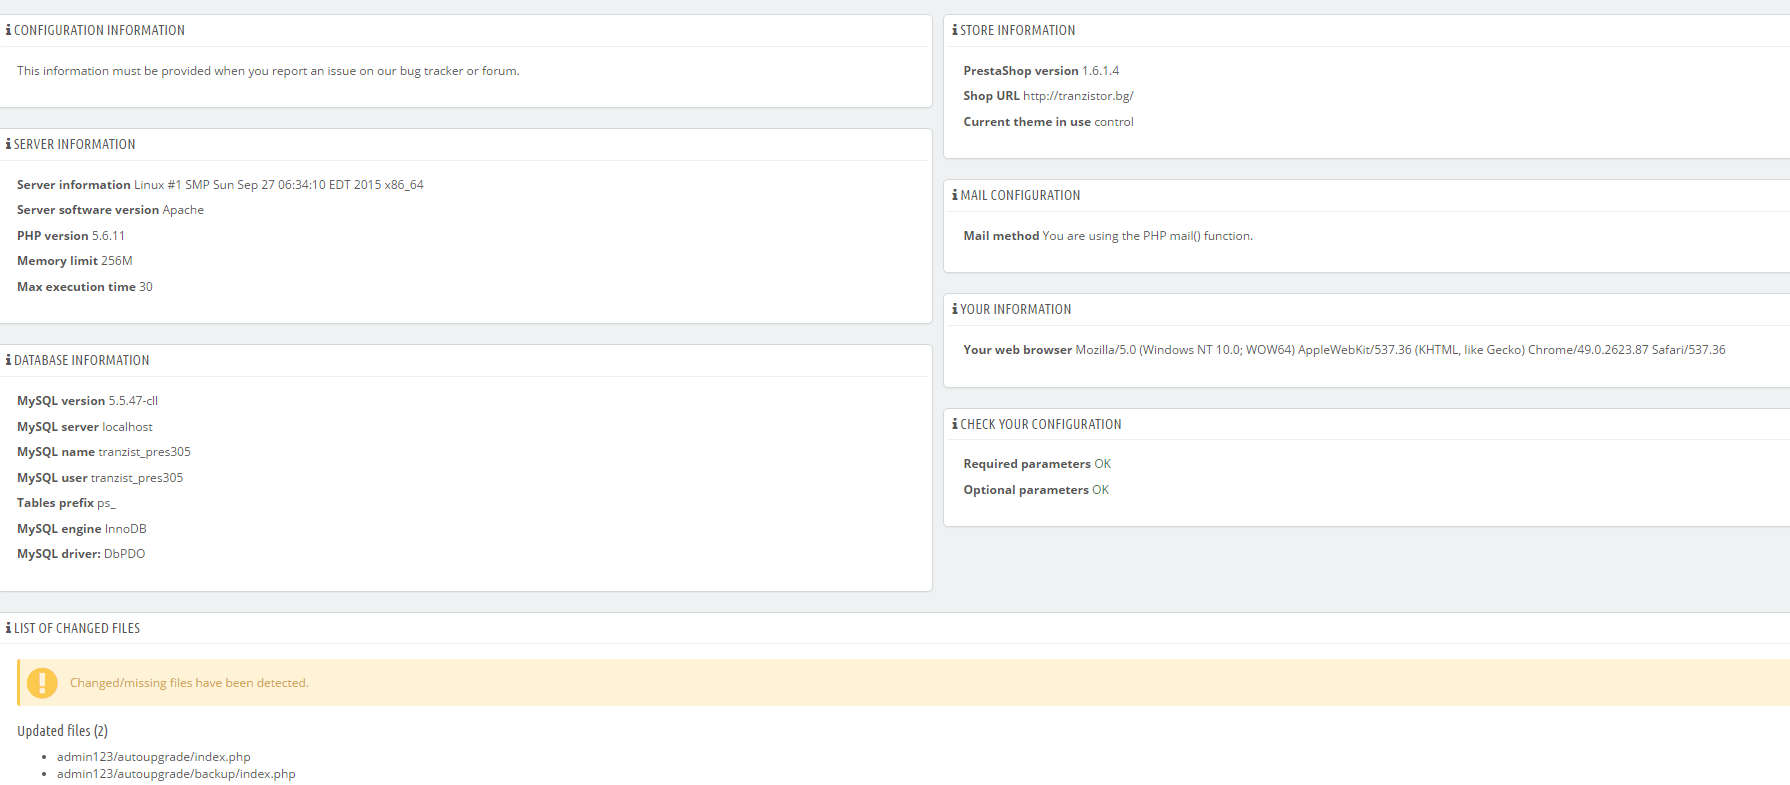Screen dimensions: 1790x785
Task: Click the info icon beside List of Changed Files
Action: [8, 628]
